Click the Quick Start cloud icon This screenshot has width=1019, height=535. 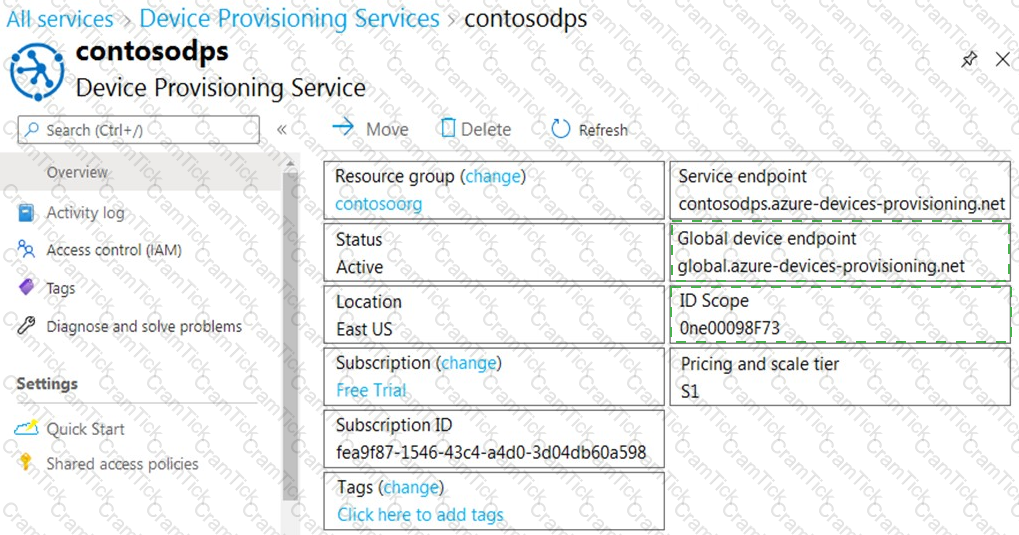tap(26, 428)
